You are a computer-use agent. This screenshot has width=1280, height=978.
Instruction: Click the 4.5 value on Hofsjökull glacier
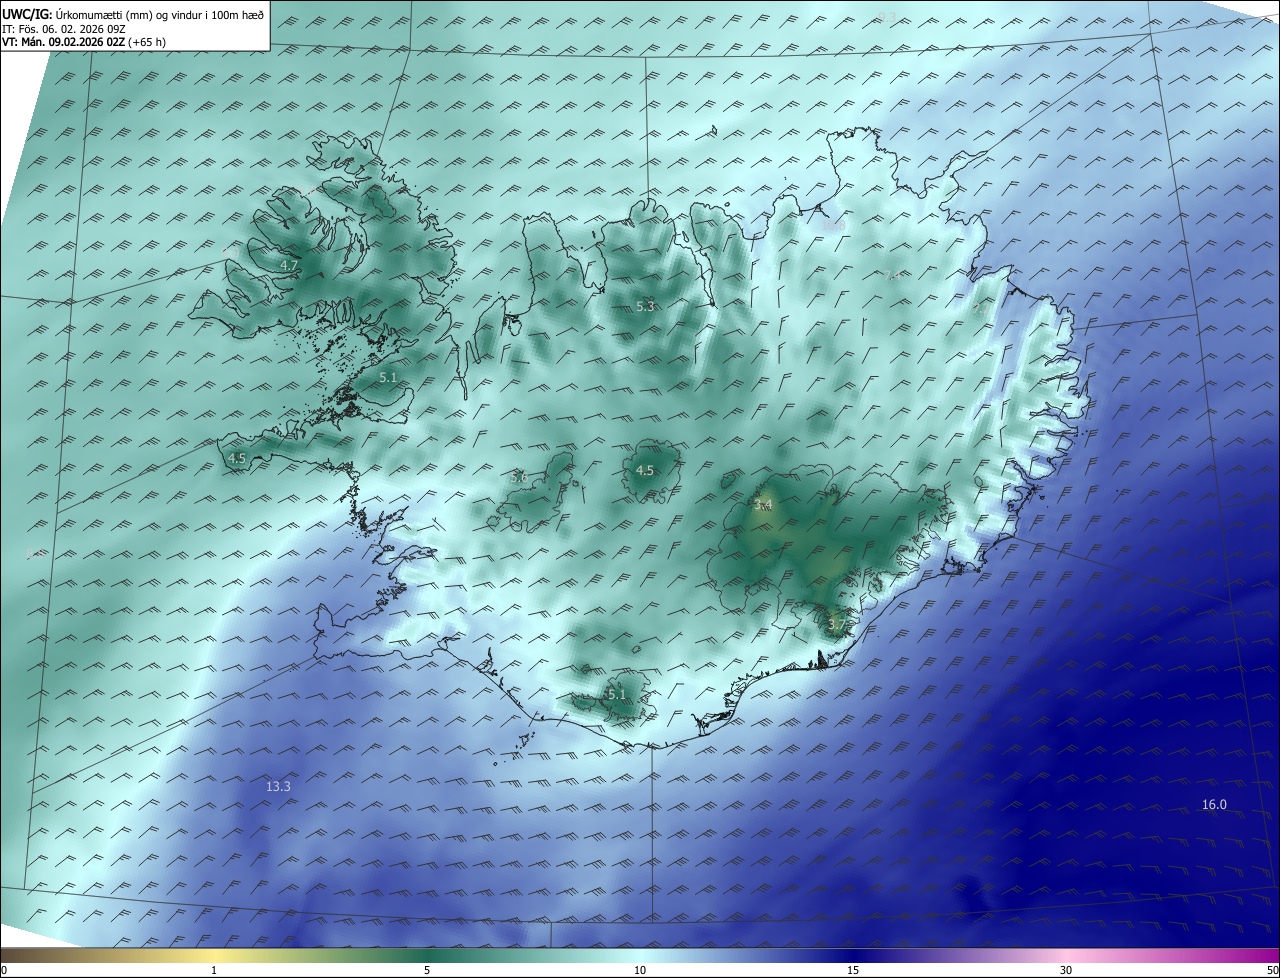pos(645,470)
